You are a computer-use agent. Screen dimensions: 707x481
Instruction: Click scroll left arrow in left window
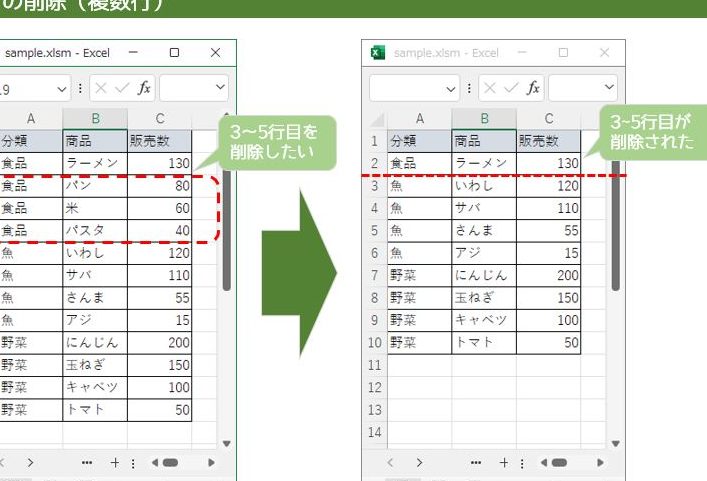click(x=155, y=463)
